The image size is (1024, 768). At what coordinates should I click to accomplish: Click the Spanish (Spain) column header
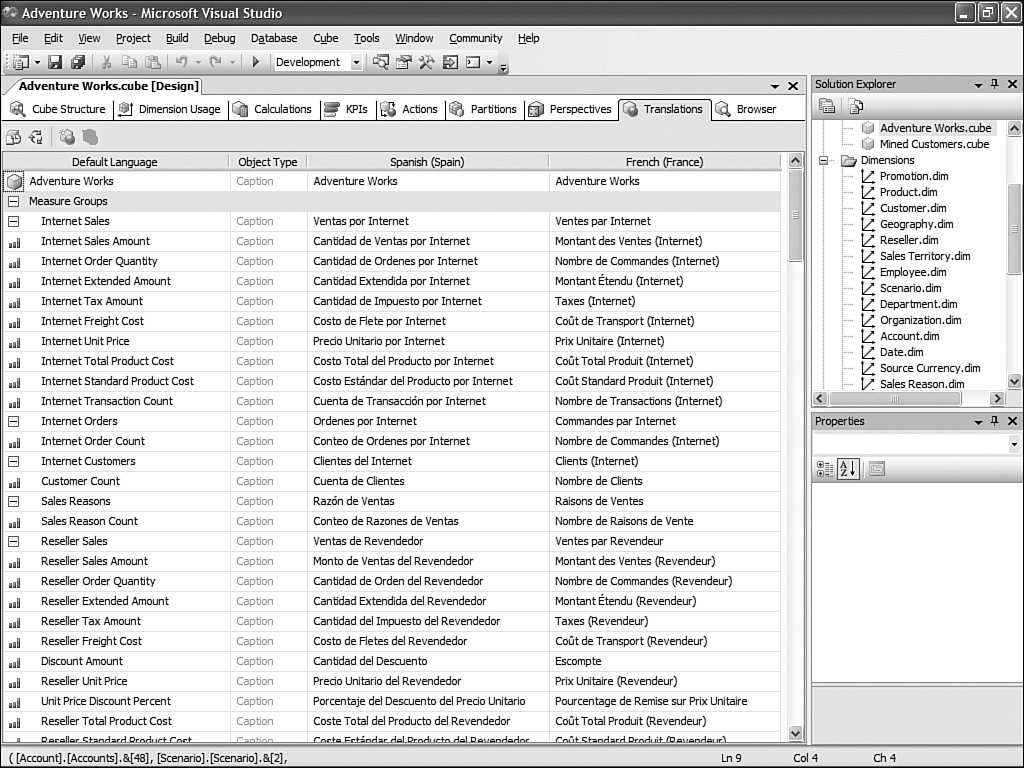427,162
